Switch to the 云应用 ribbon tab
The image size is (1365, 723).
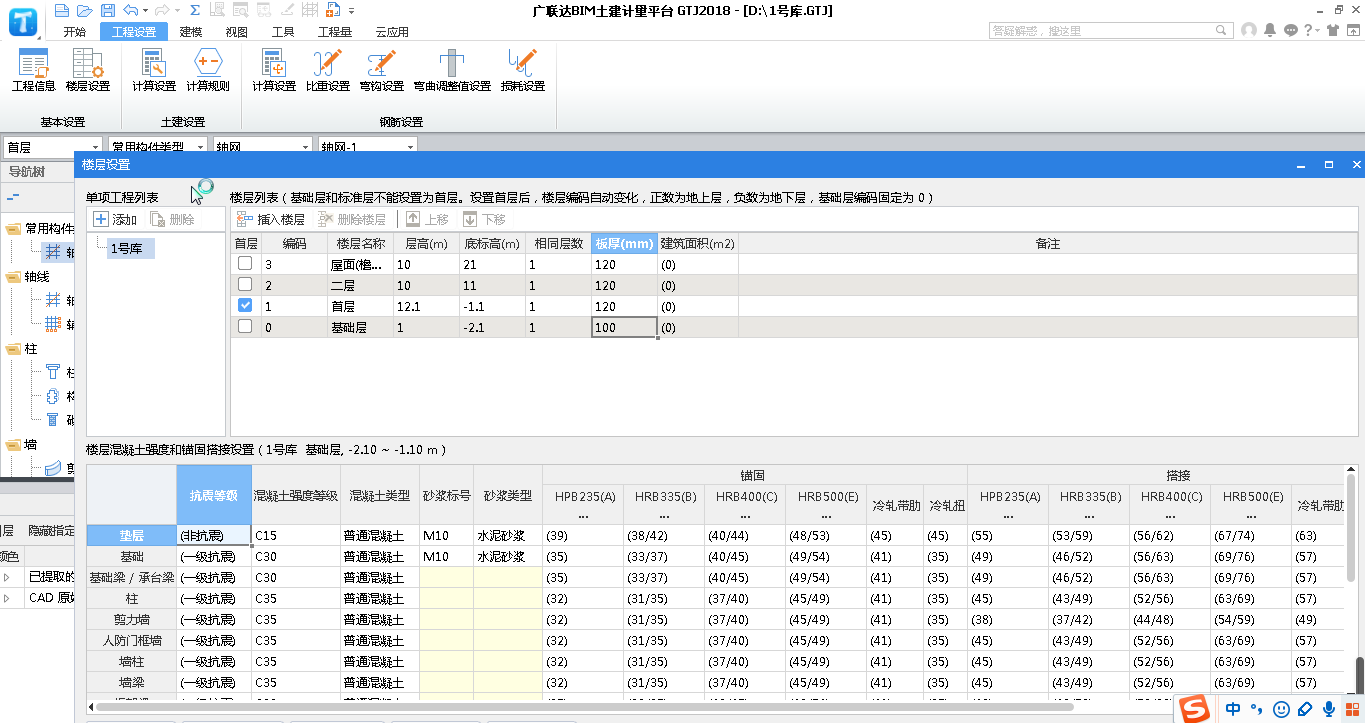pos(392,32)
